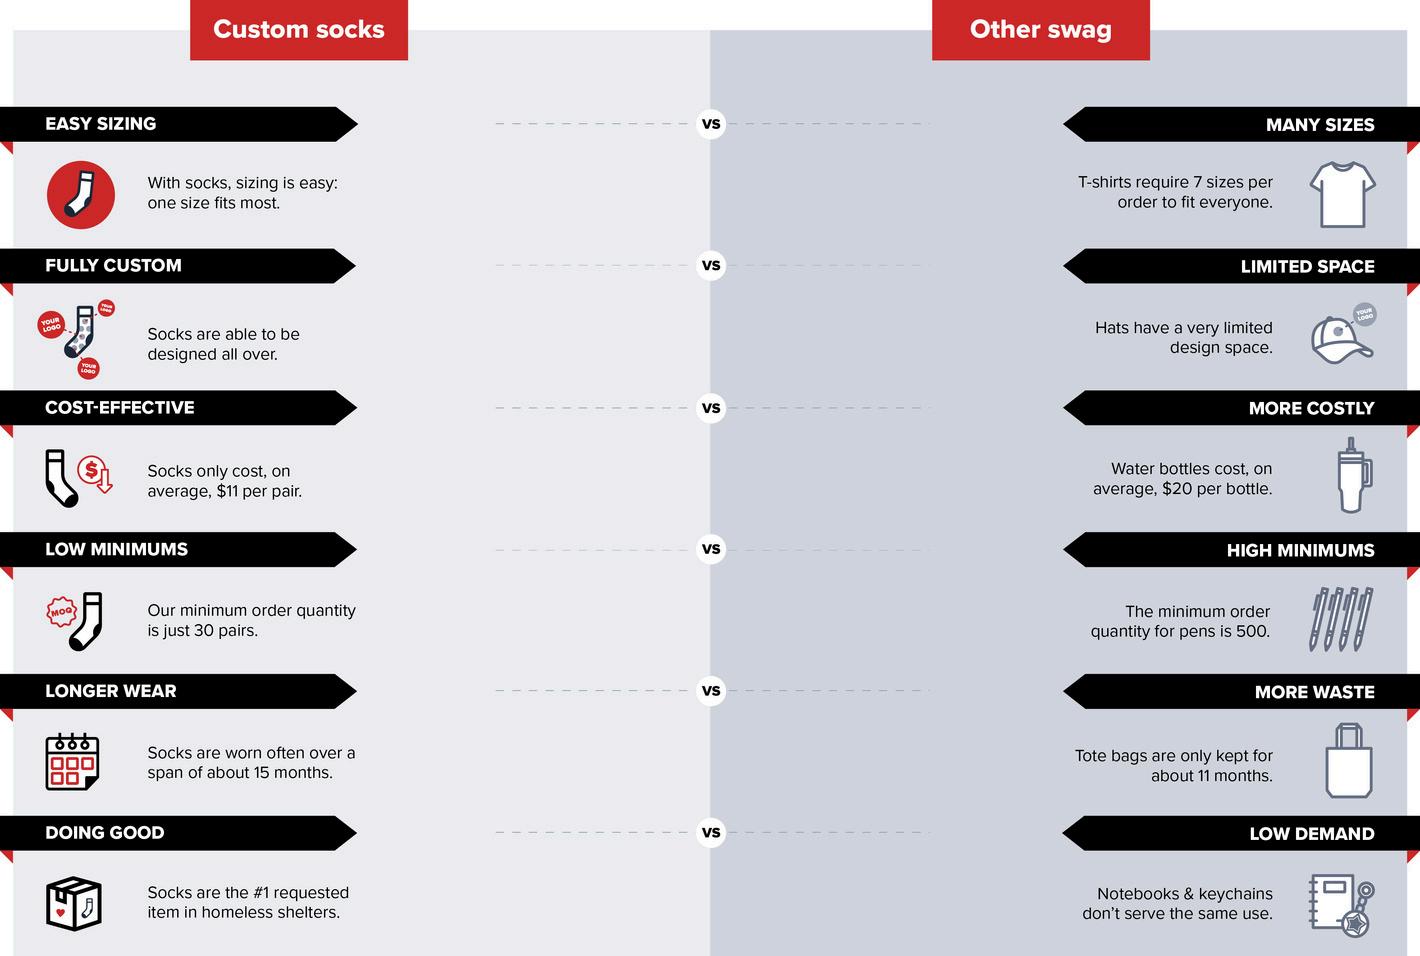Click the T-shirt outline icon
This screenshot has width=1420, height=956.
1342,194
